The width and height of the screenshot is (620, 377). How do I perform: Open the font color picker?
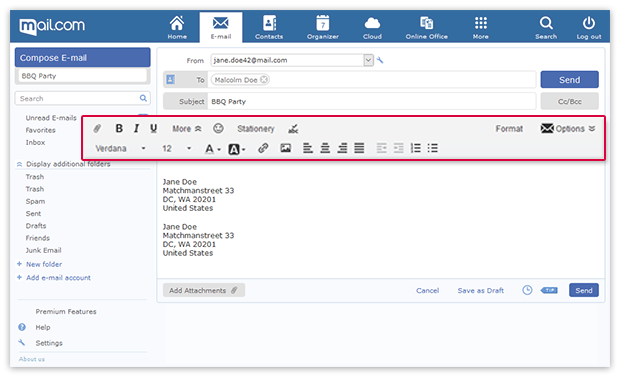coord(212,149)
